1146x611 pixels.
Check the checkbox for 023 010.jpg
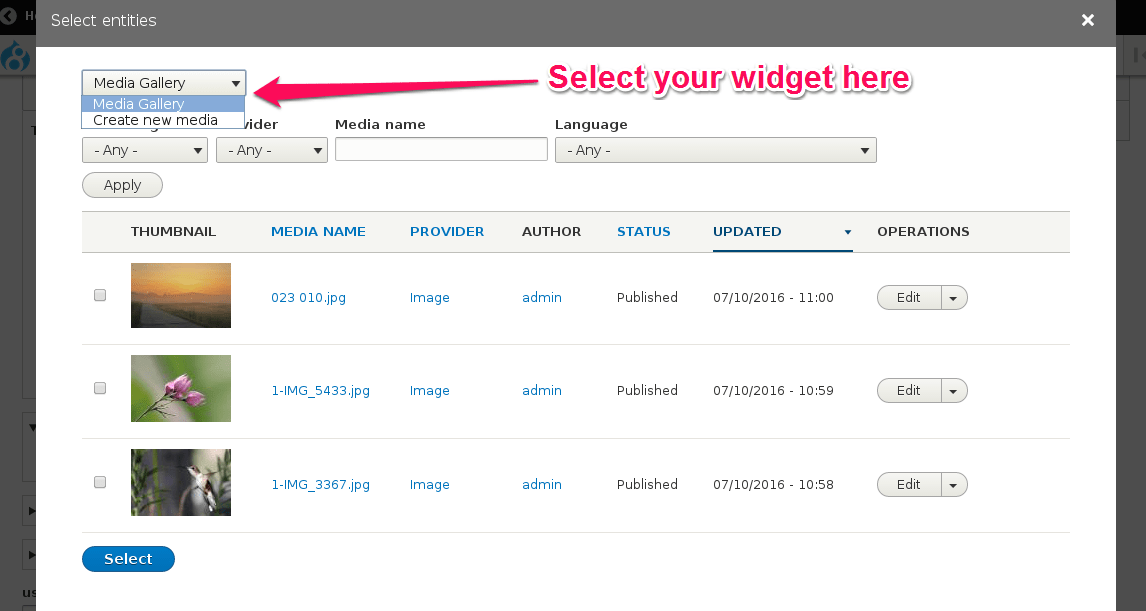tap(99, 295)
